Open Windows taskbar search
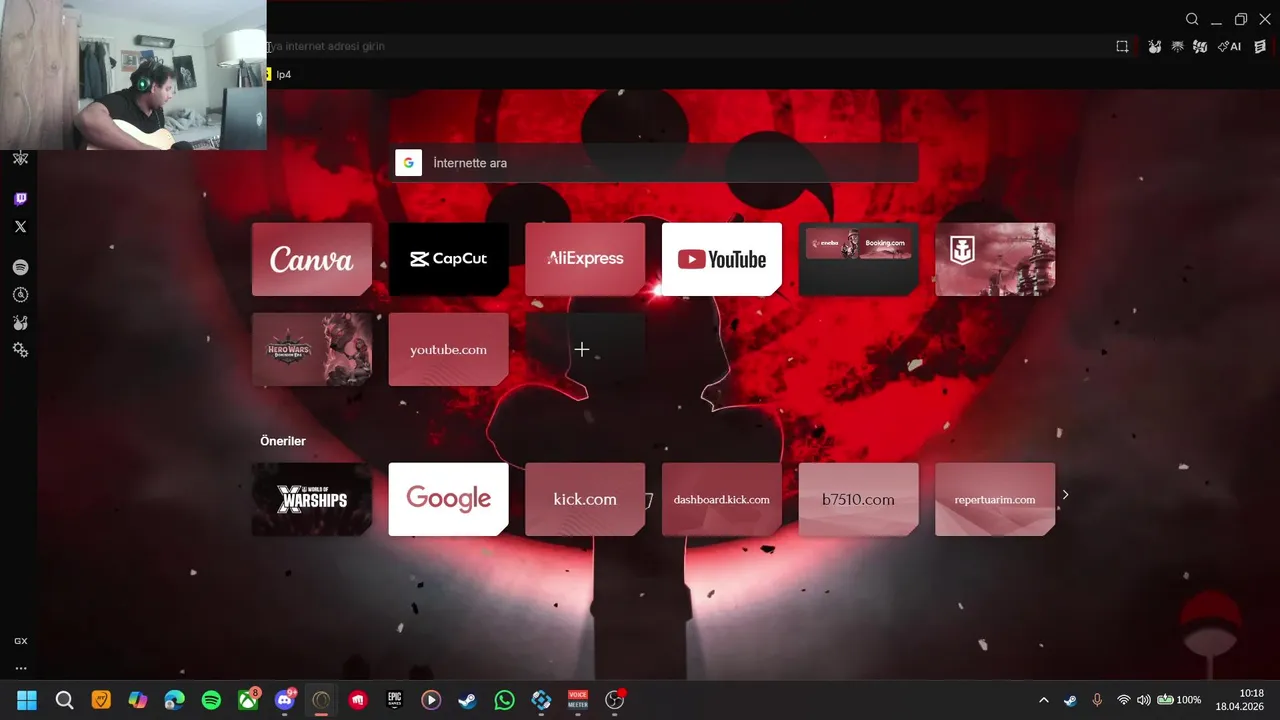This screenshot has height=720, width=1280. pos(64,700)
